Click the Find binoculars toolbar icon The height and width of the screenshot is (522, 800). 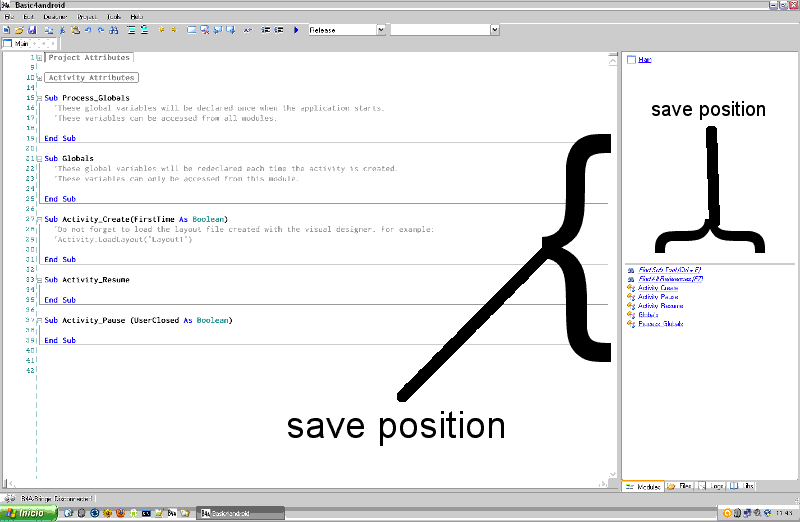114,30
